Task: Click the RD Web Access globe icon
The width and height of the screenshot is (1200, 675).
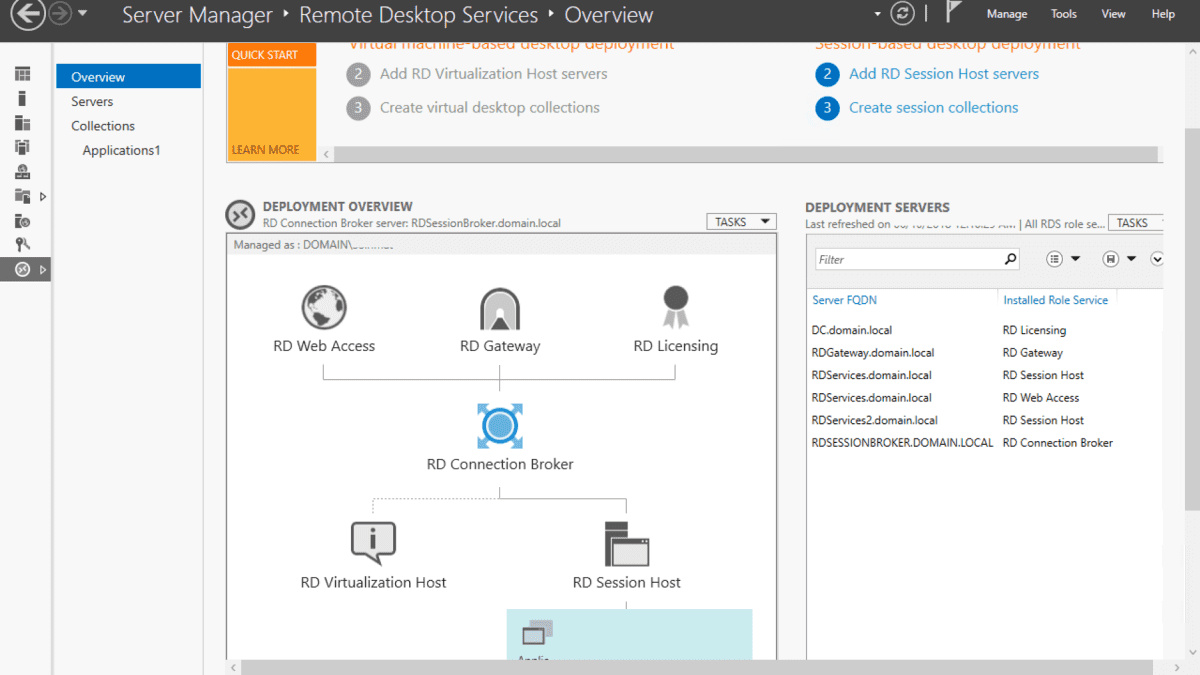Action: 324,308
